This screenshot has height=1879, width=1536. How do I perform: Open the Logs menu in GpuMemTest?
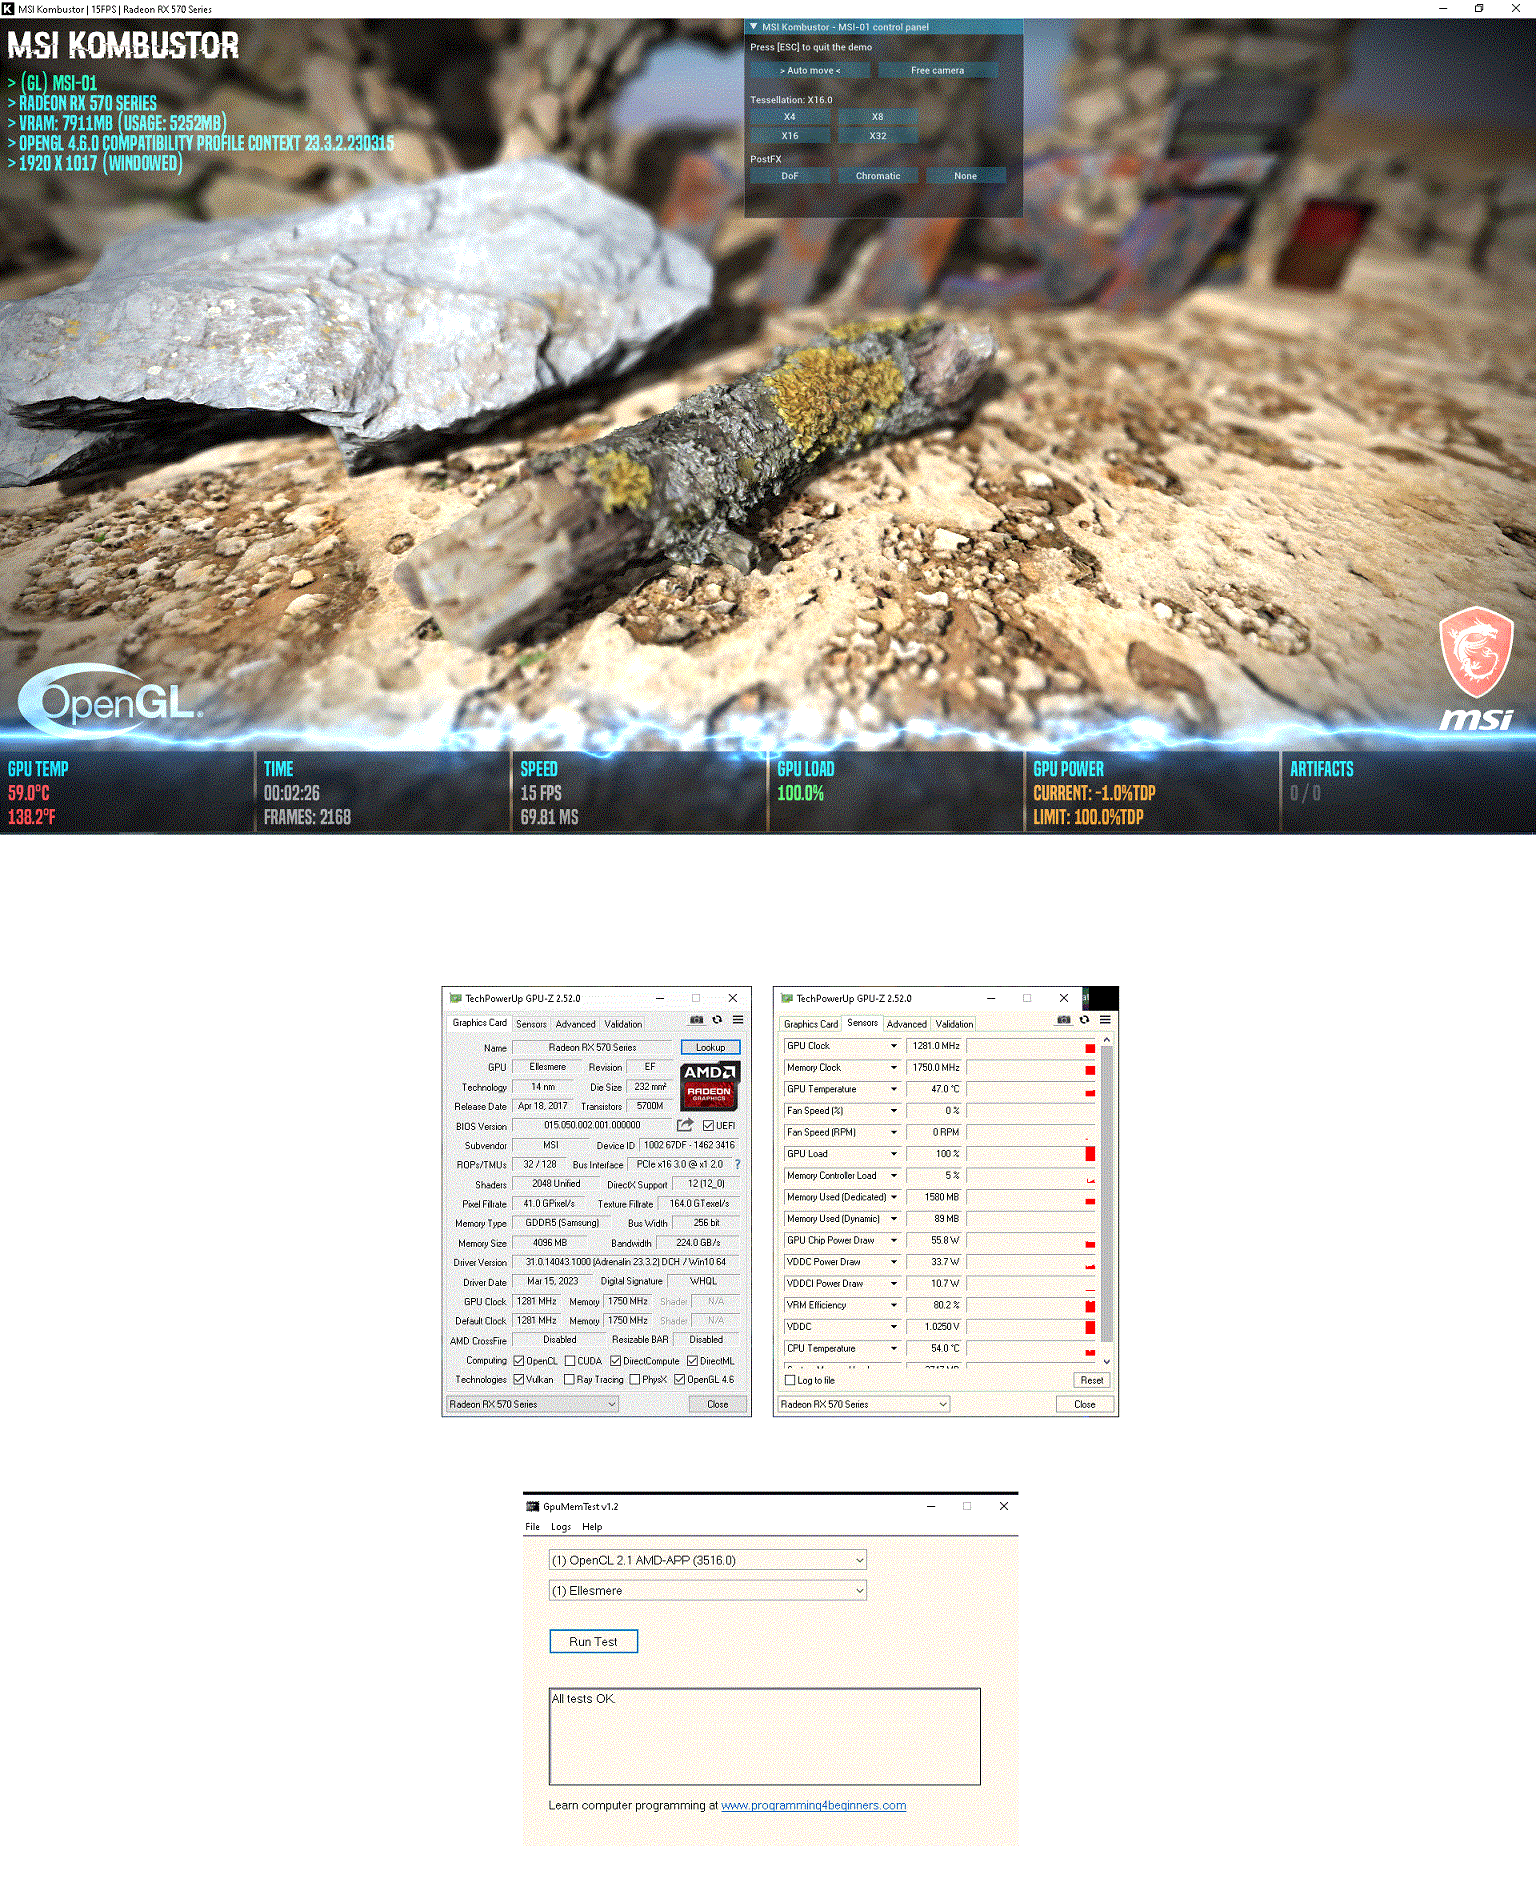(561, 1527)
